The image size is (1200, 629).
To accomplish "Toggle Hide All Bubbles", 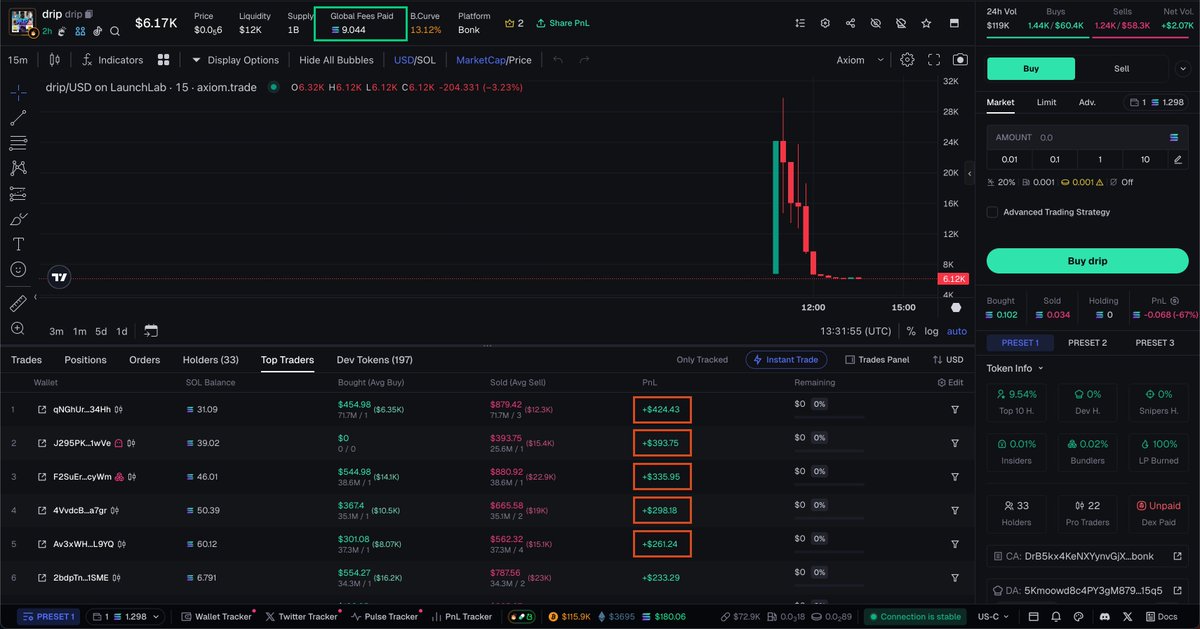I will coord(336,60).
